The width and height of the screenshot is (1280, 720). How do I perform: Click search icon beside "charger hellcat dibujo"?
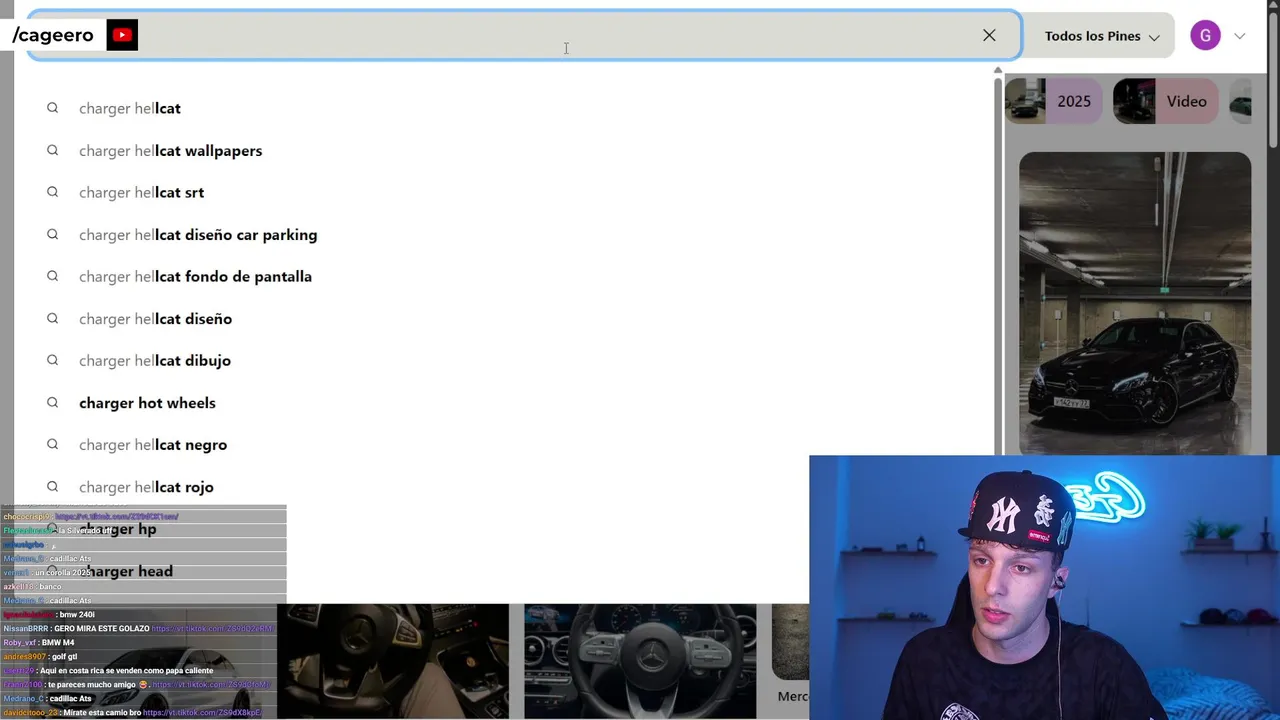click(x=52, y=360)
